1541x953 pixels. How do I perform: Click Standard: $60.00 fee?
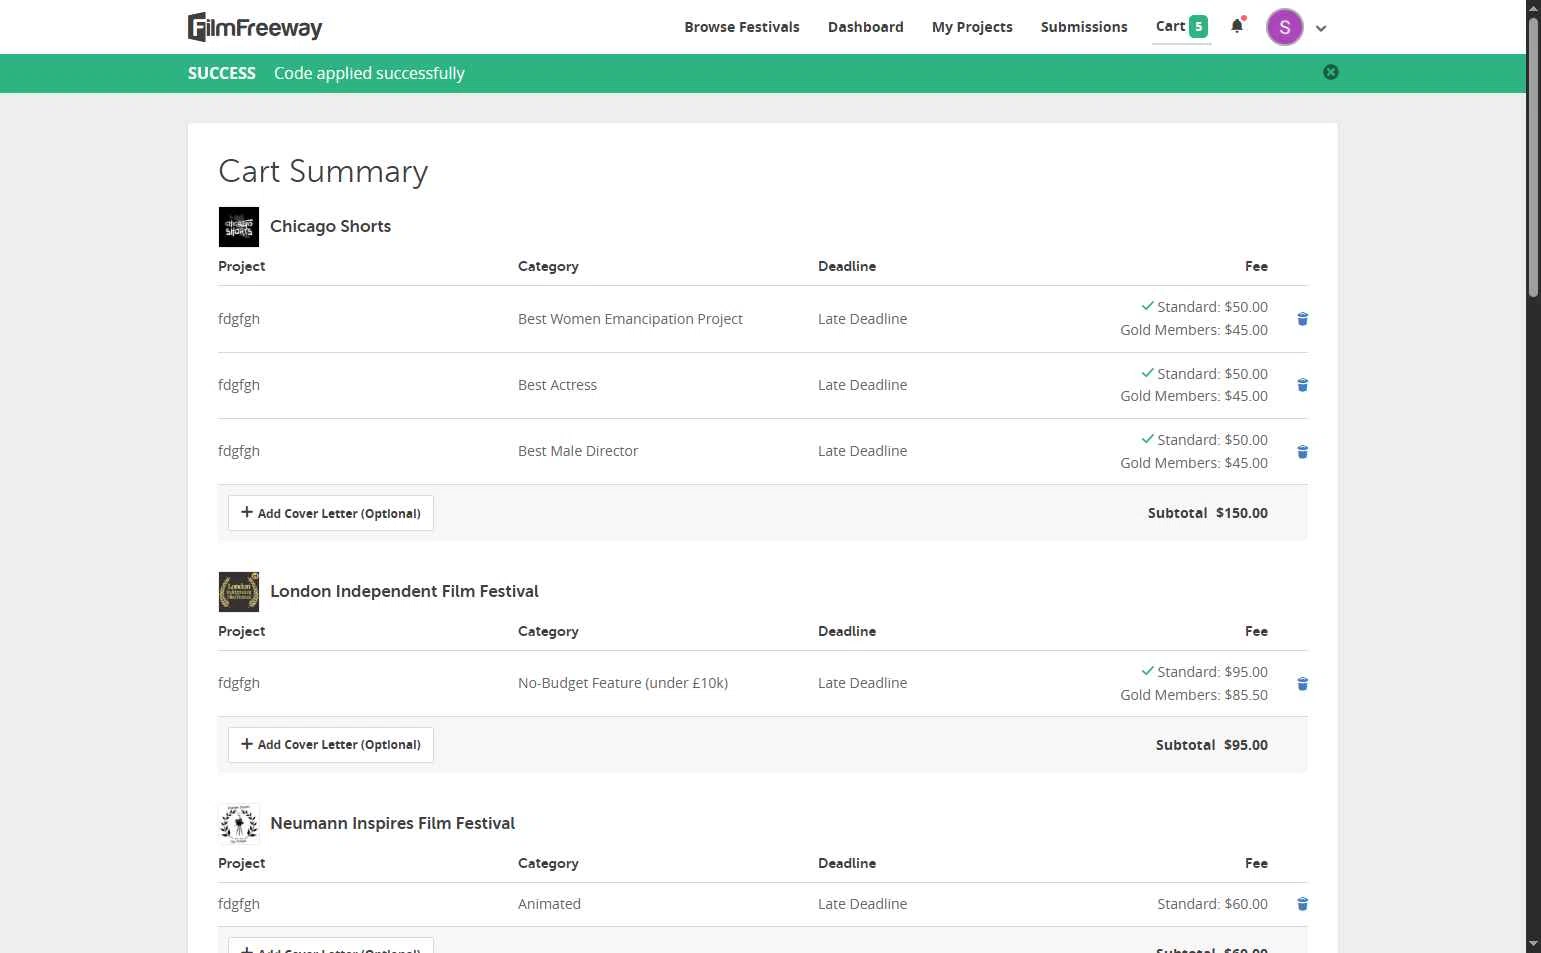point(1212,904)
